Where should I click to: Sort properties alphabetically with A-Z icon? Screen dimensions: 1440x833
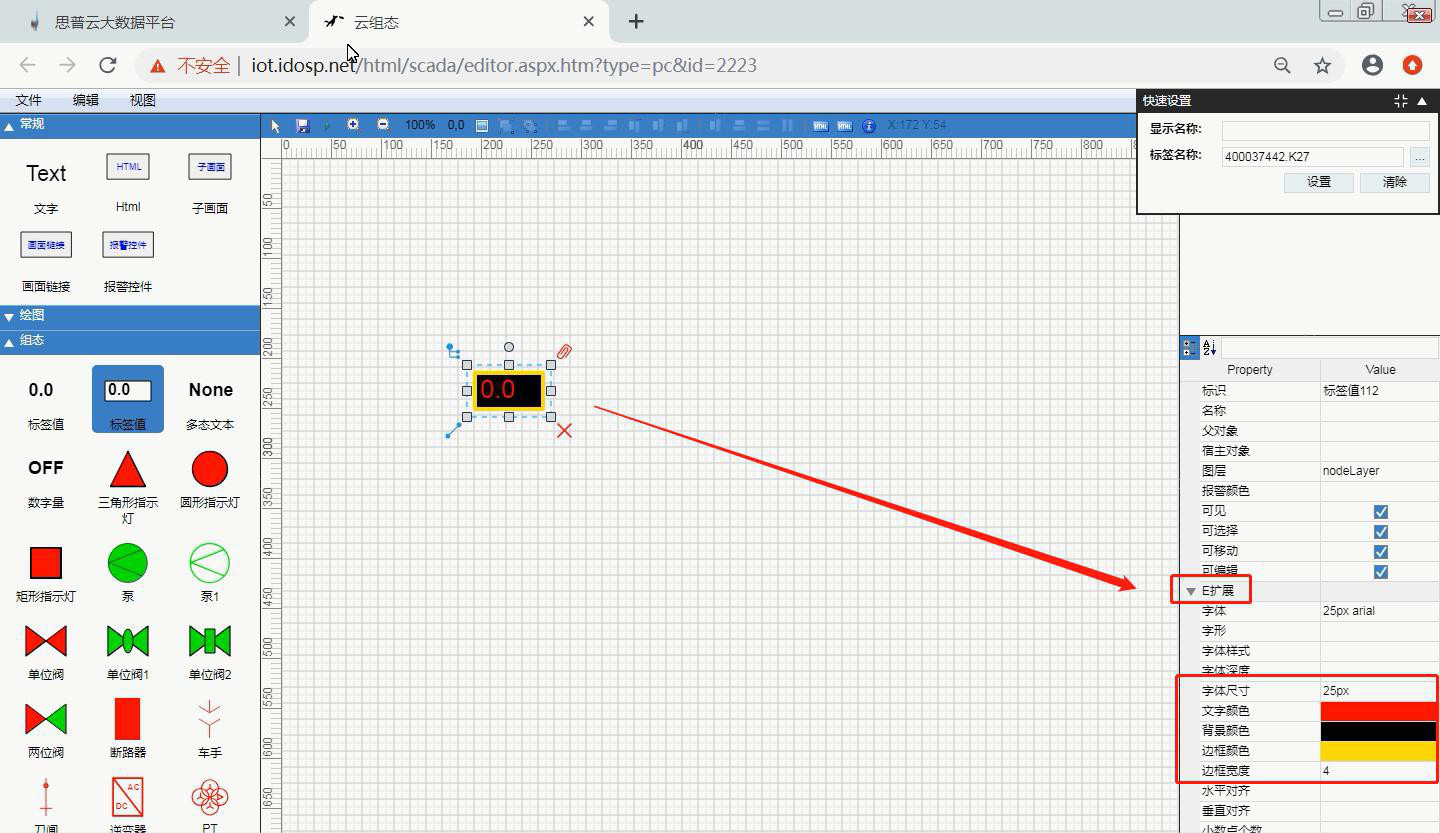pos(1209,347)
